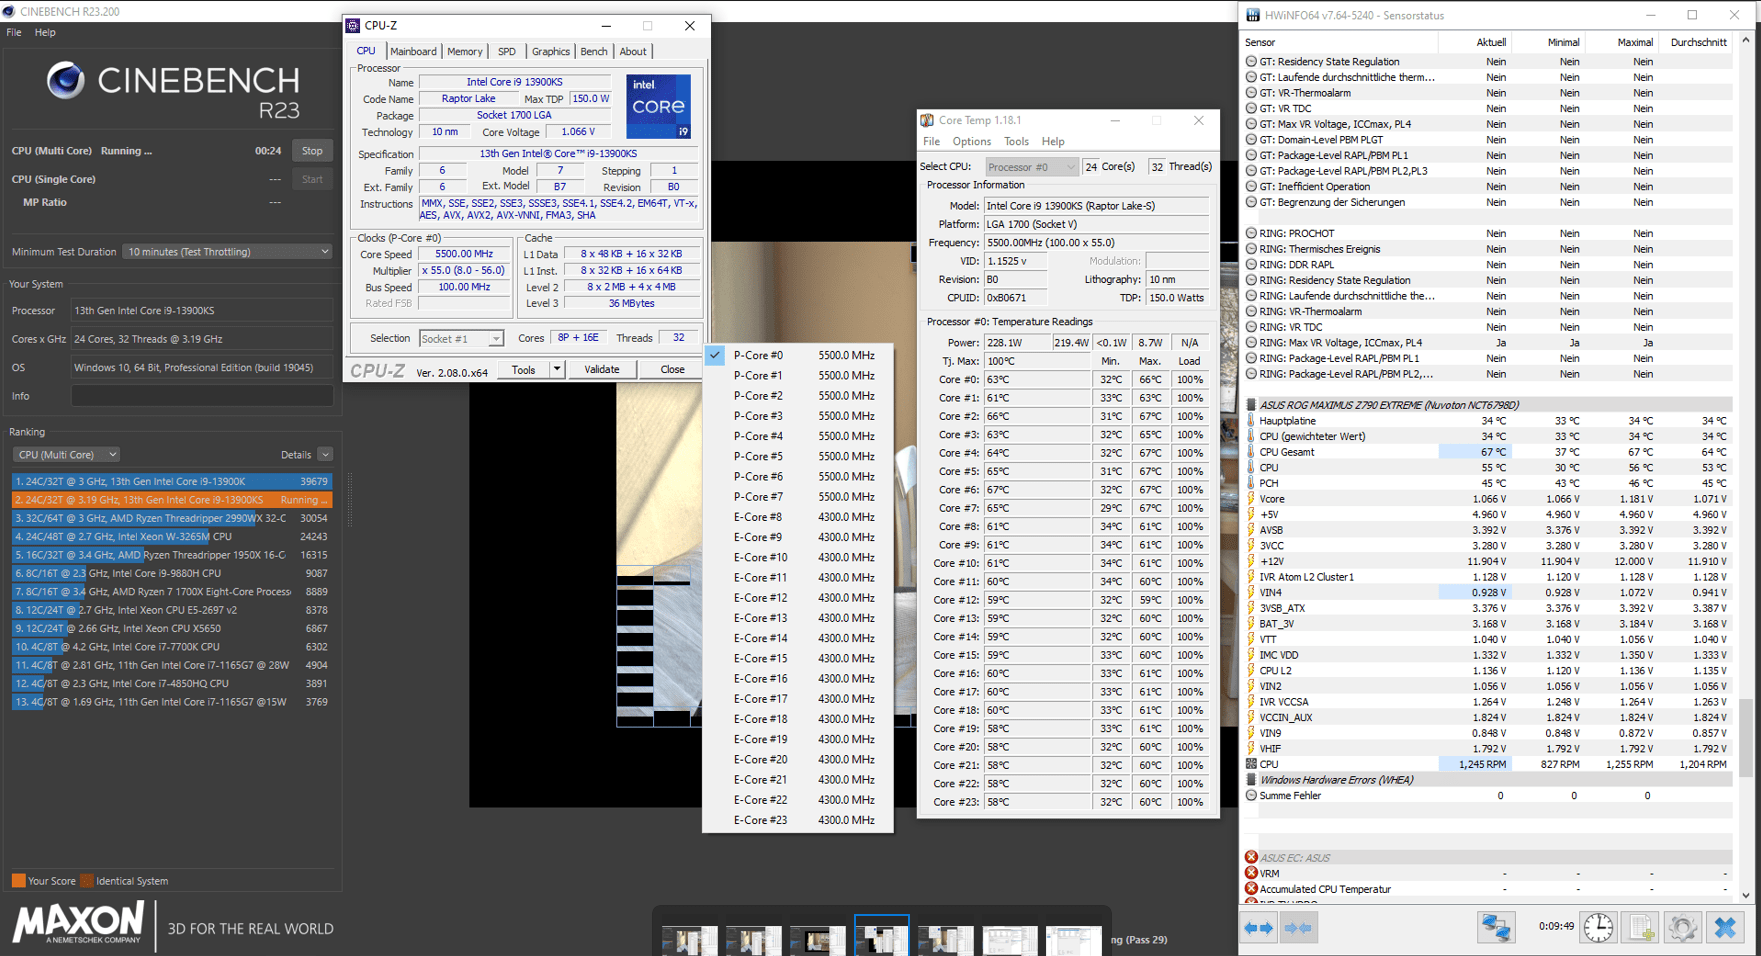Click red error icon beside VRM sensor
This screenshot has width=1761, height=956.
click(x=1251, y=873)
